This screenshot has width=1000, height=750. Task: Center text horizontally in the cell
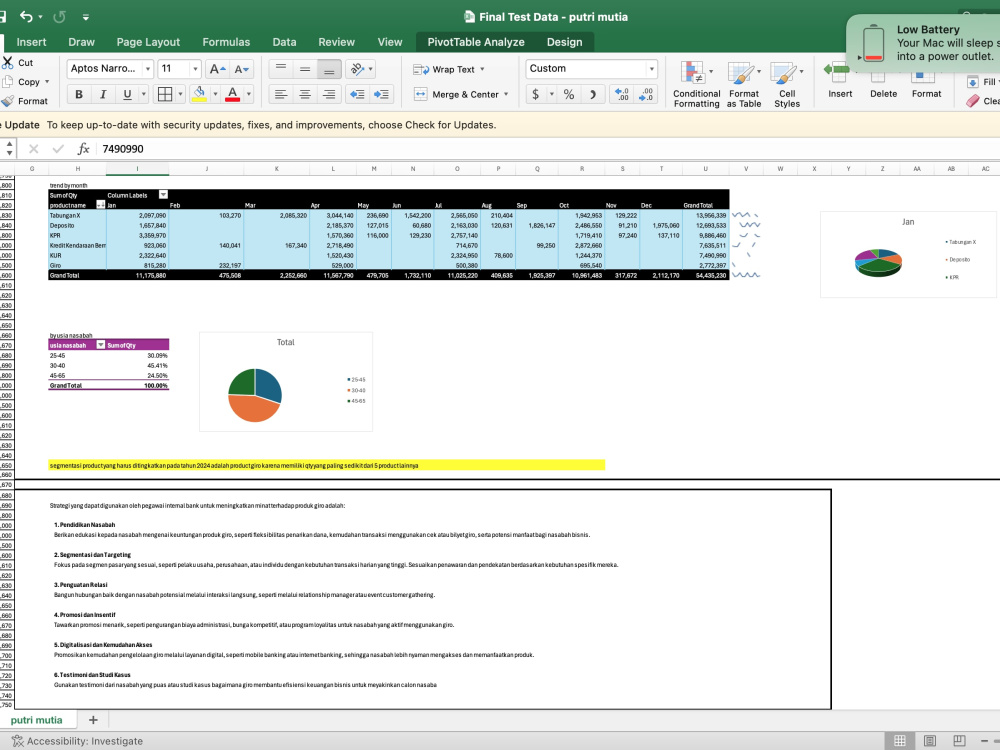coord(305,94)
